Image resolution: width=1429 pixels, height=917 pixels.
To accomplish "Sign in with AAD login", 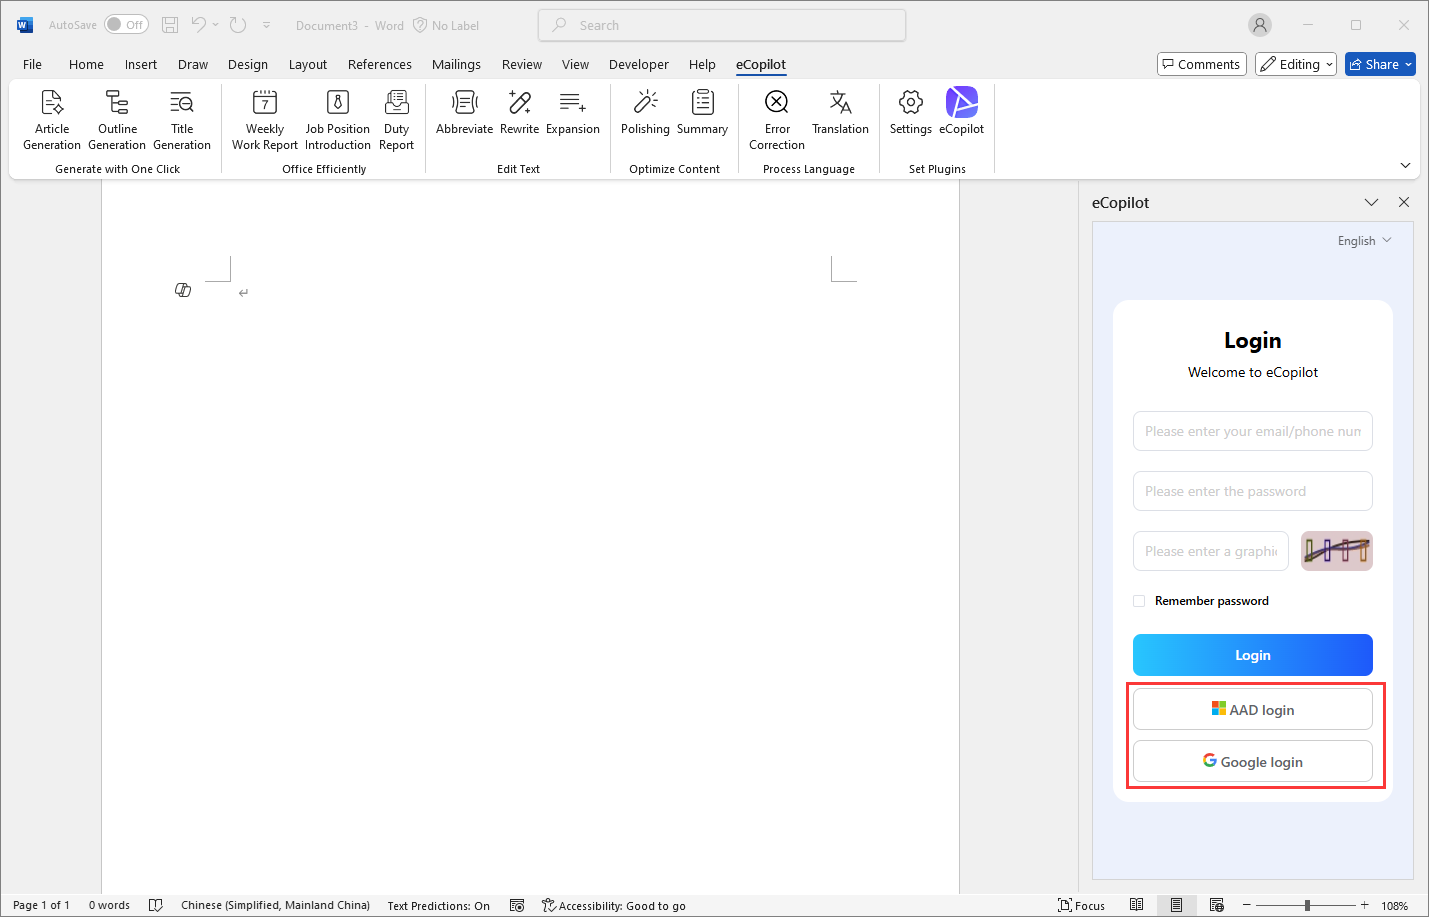I will (1253, 710).
